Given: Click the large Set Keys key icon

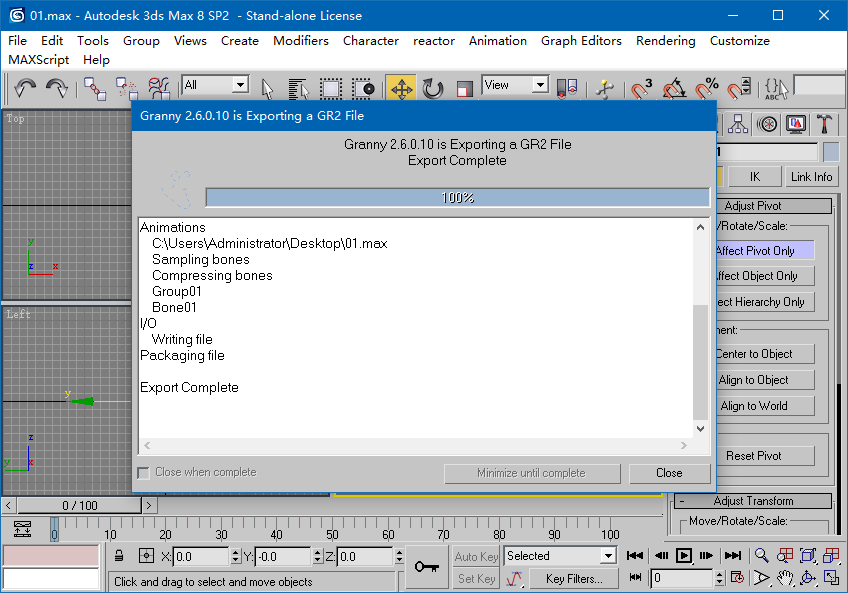Looking at the screenshot, I should [427, 567].
